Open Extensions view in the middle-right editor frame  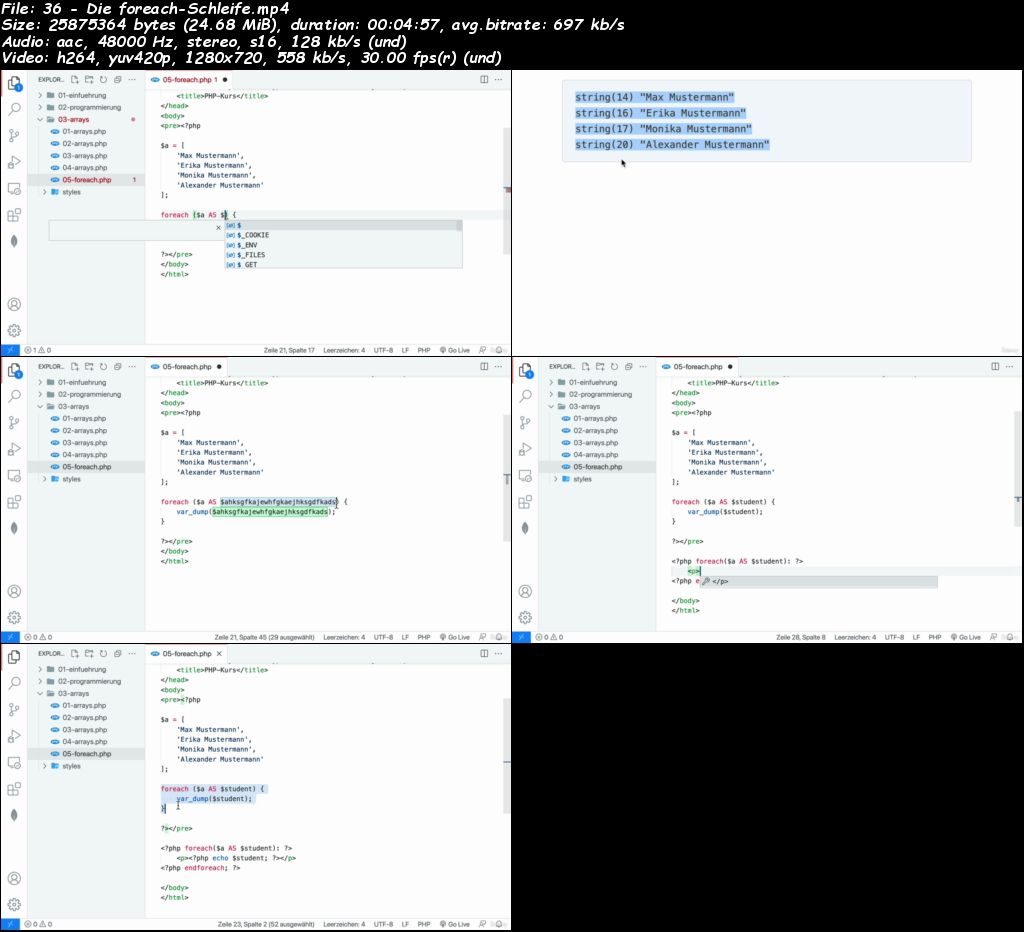[x=526, y=502]
